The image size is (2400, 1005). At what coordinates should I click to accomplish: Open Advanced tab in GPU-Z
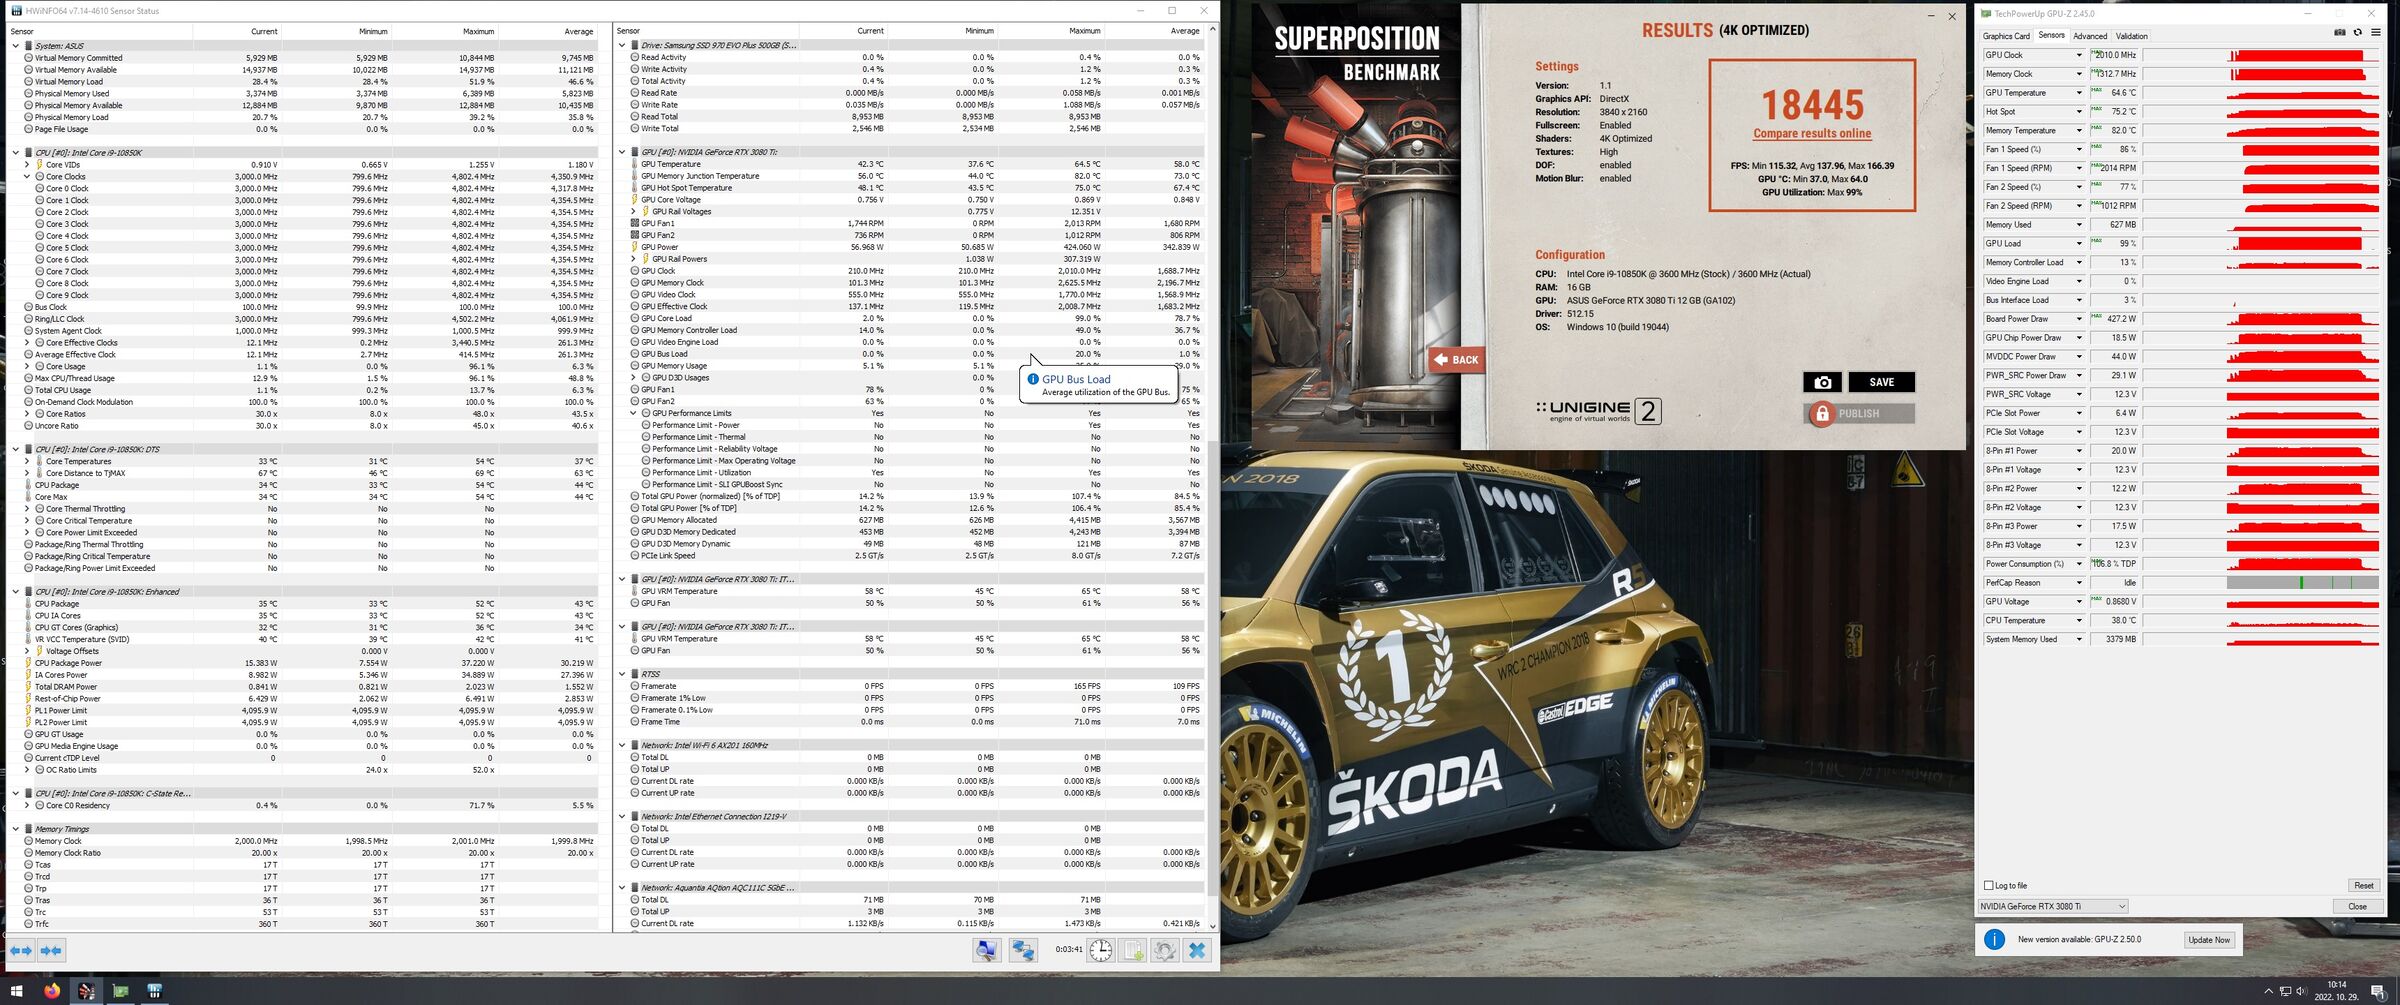[2089, 36]
